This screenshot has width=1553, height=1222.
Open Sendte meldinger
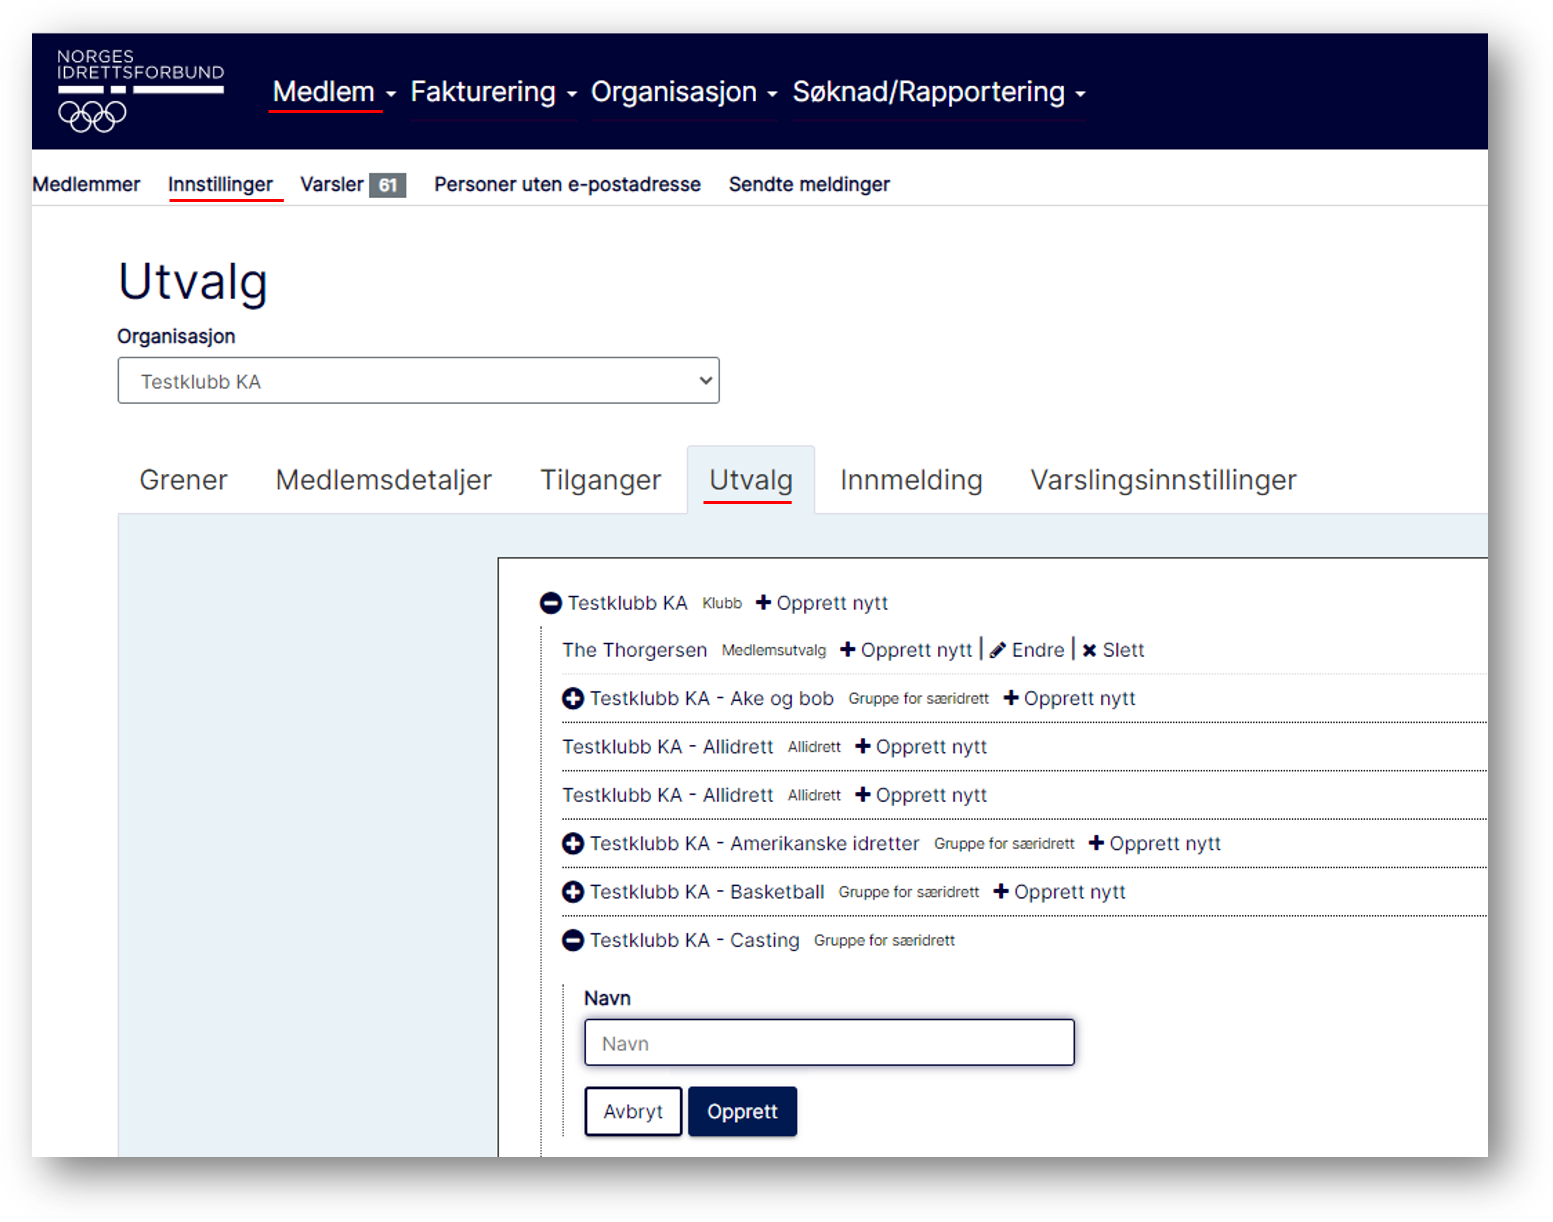[x=809, y=184]
